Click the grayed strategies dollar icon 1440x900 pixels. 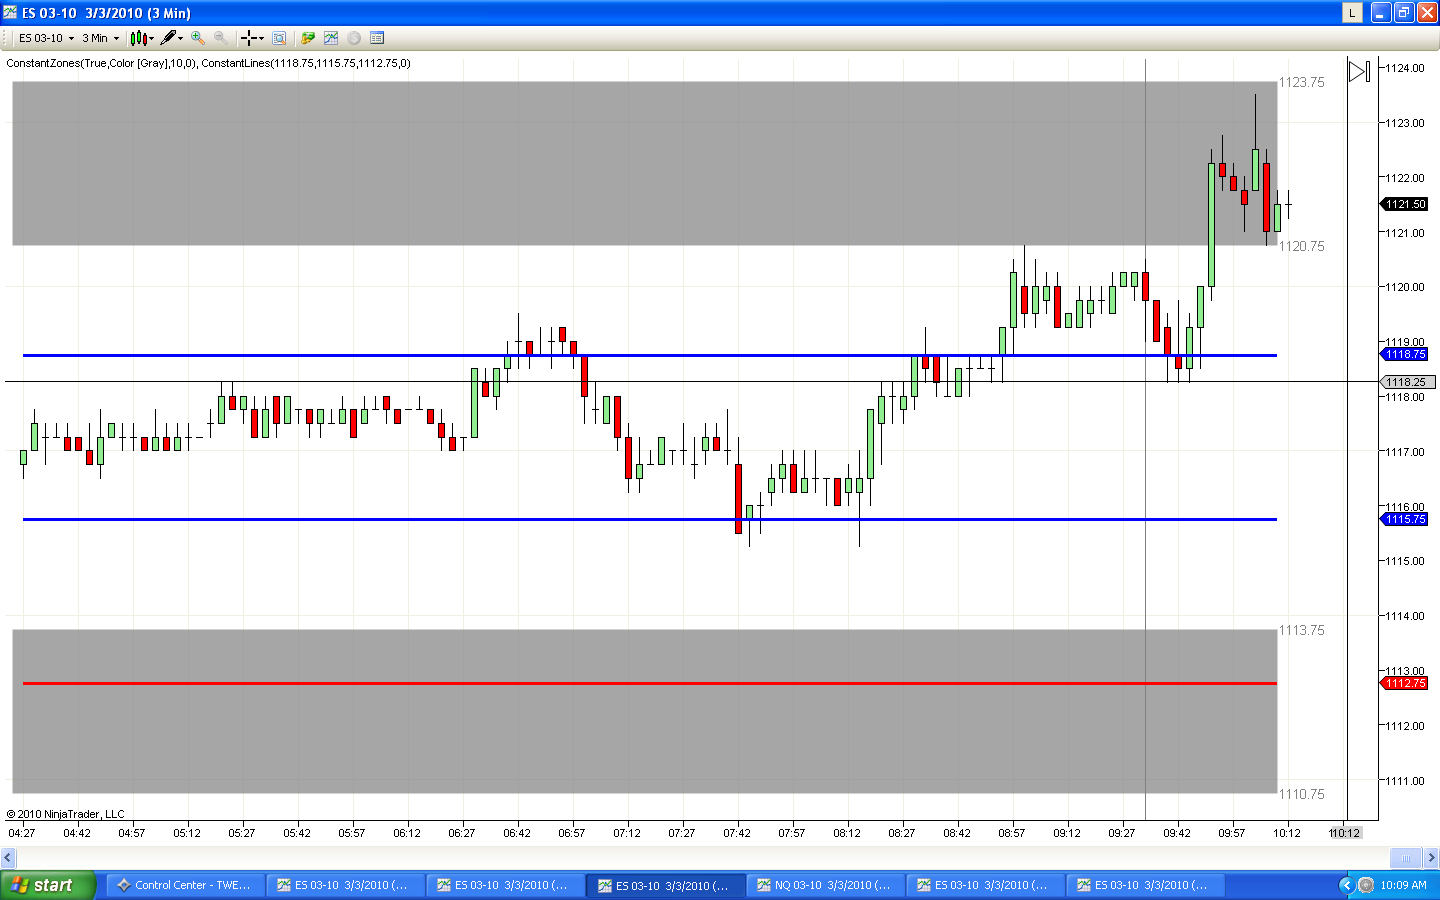point(354,38)
